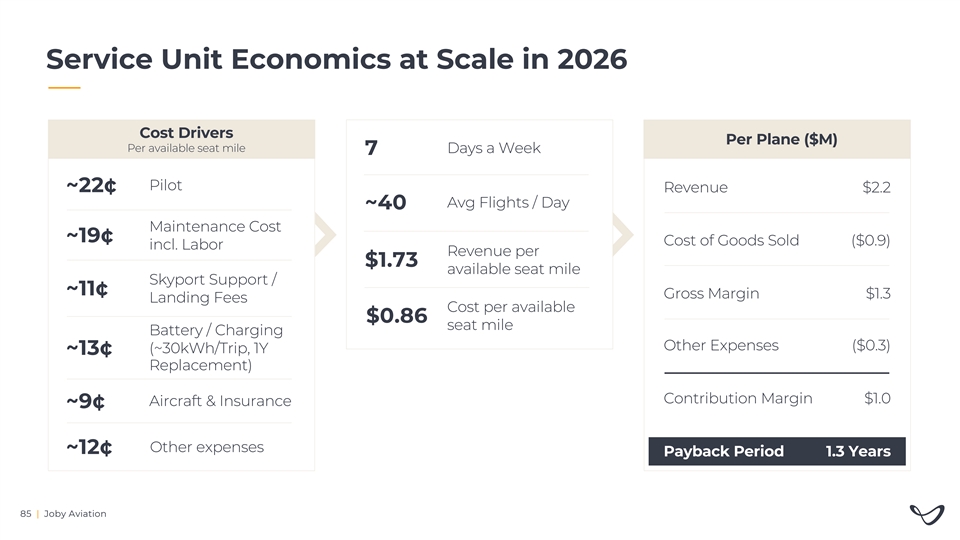Click the Skyport Support / Landing Fees text
The width and height of the screenshot is (960, 540).
tap(212, 288)
